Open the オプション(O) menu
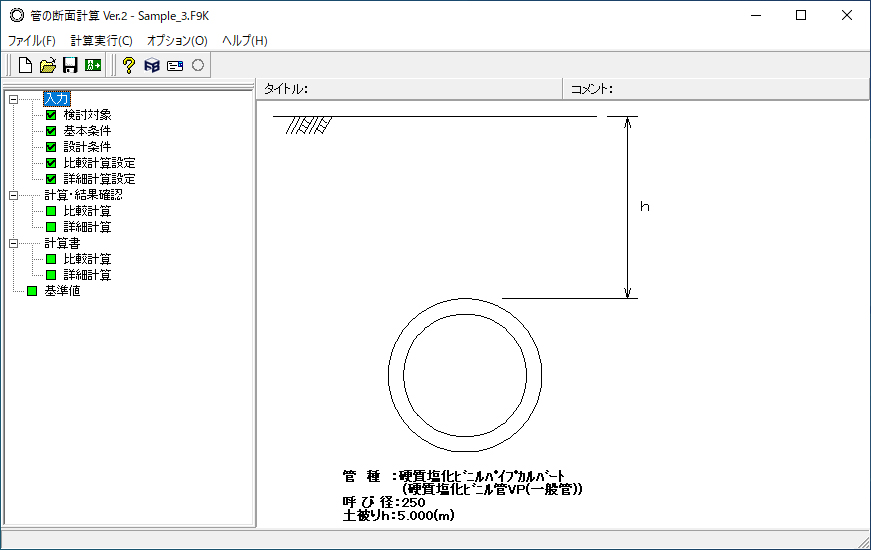Image resolution: width=871 pixels, height=550 pixels. pos(177,41)
